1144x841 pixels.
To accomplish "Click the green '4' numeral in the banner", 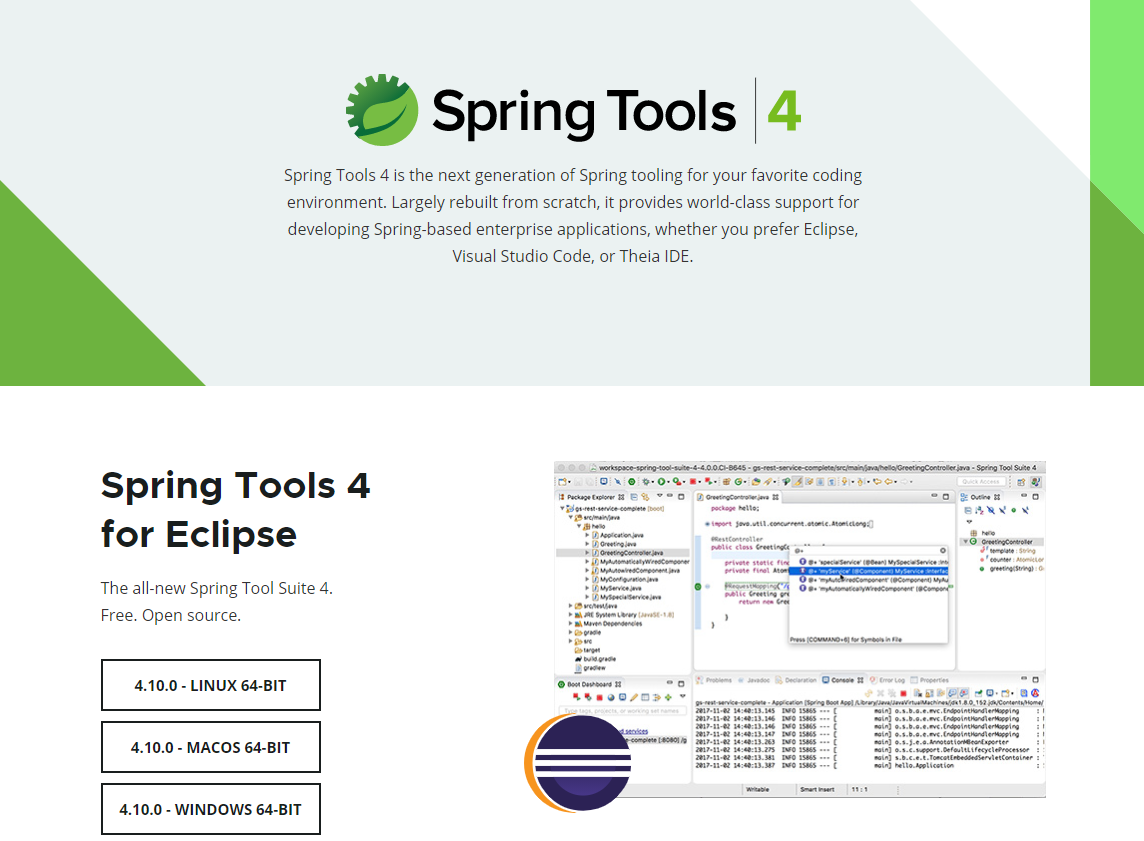I will (784, 111).
